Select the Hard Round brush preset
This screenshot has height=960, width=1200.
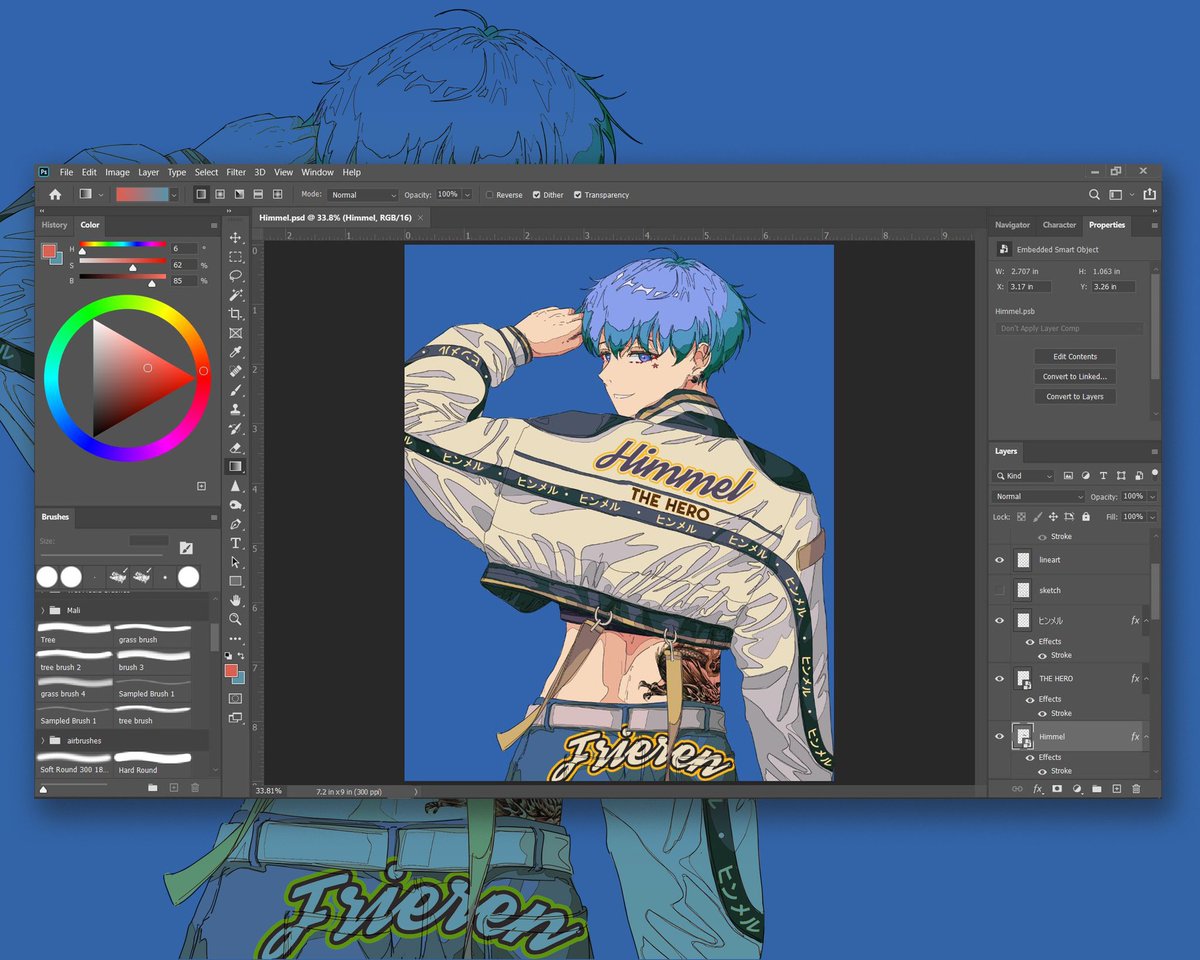[x=153, y=763]
